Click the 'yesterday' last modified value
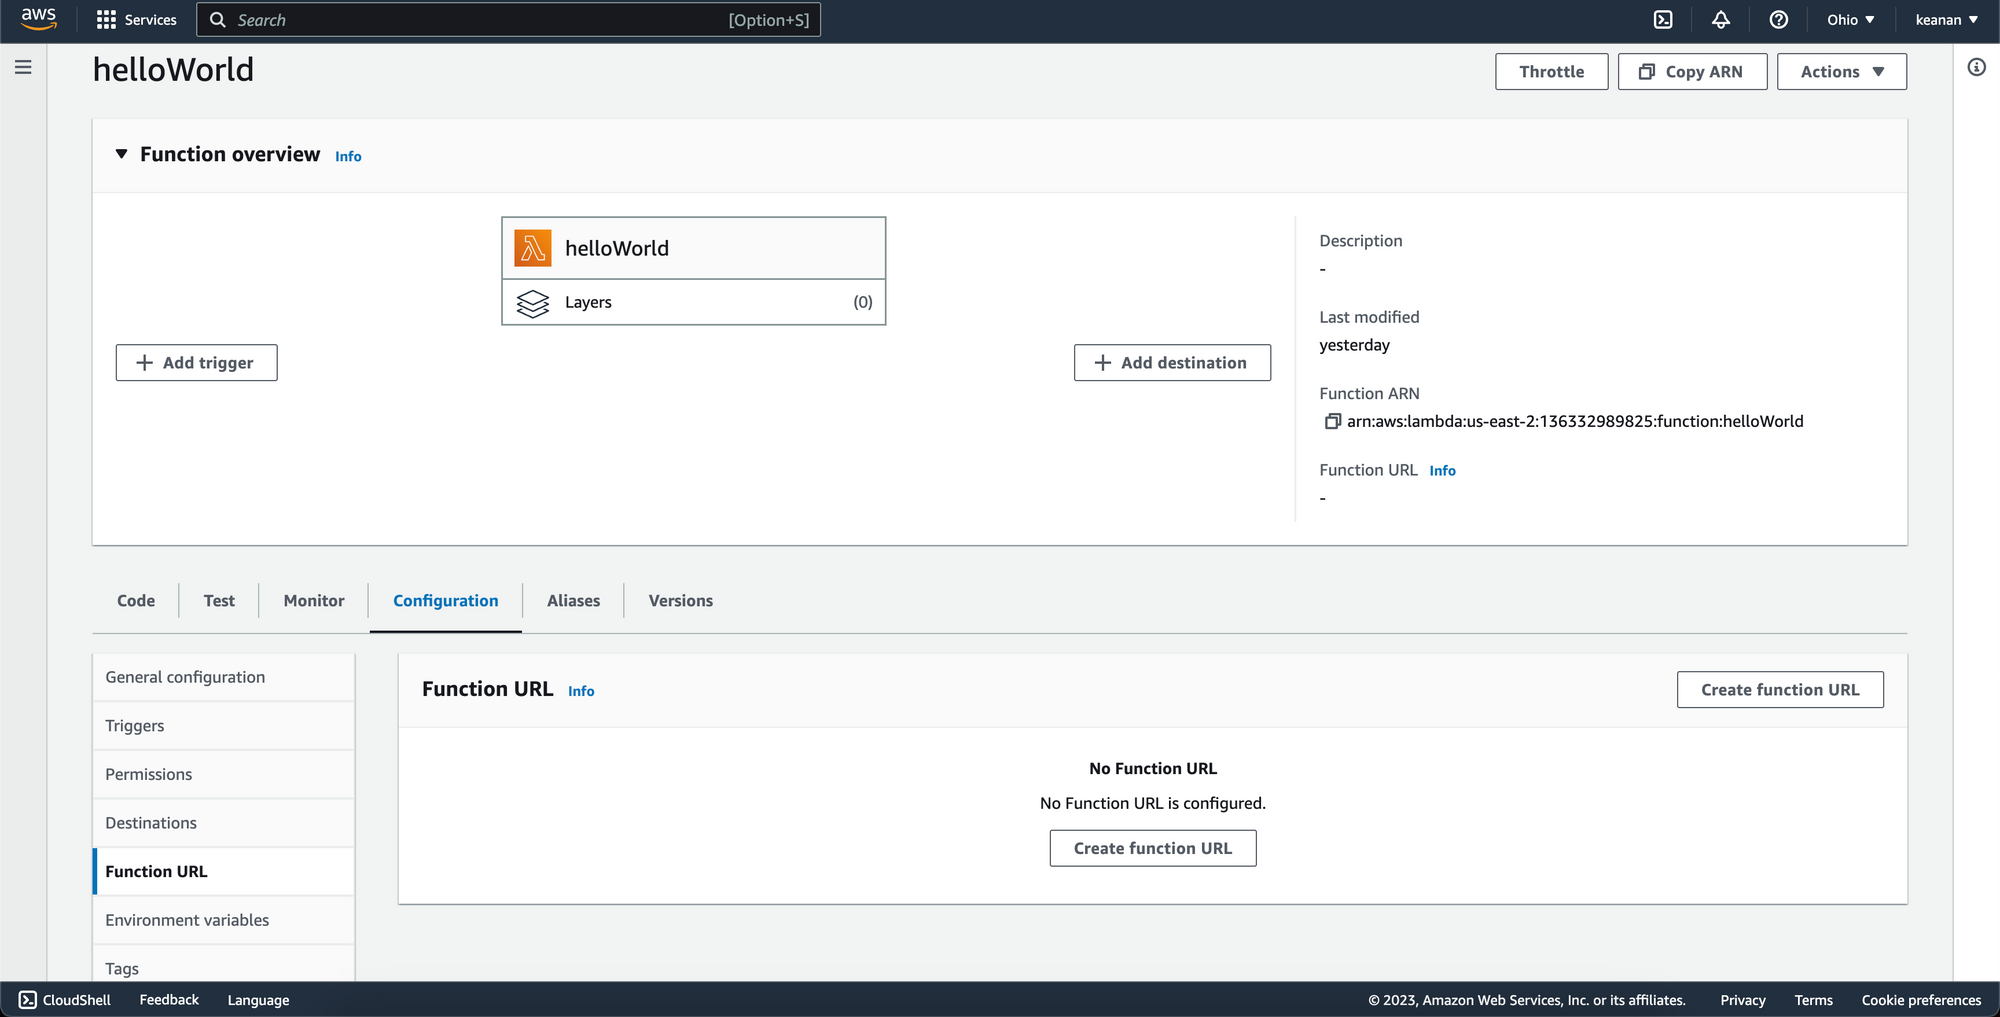This screenshot has height=1017, width=2000. pos(1354,345)
